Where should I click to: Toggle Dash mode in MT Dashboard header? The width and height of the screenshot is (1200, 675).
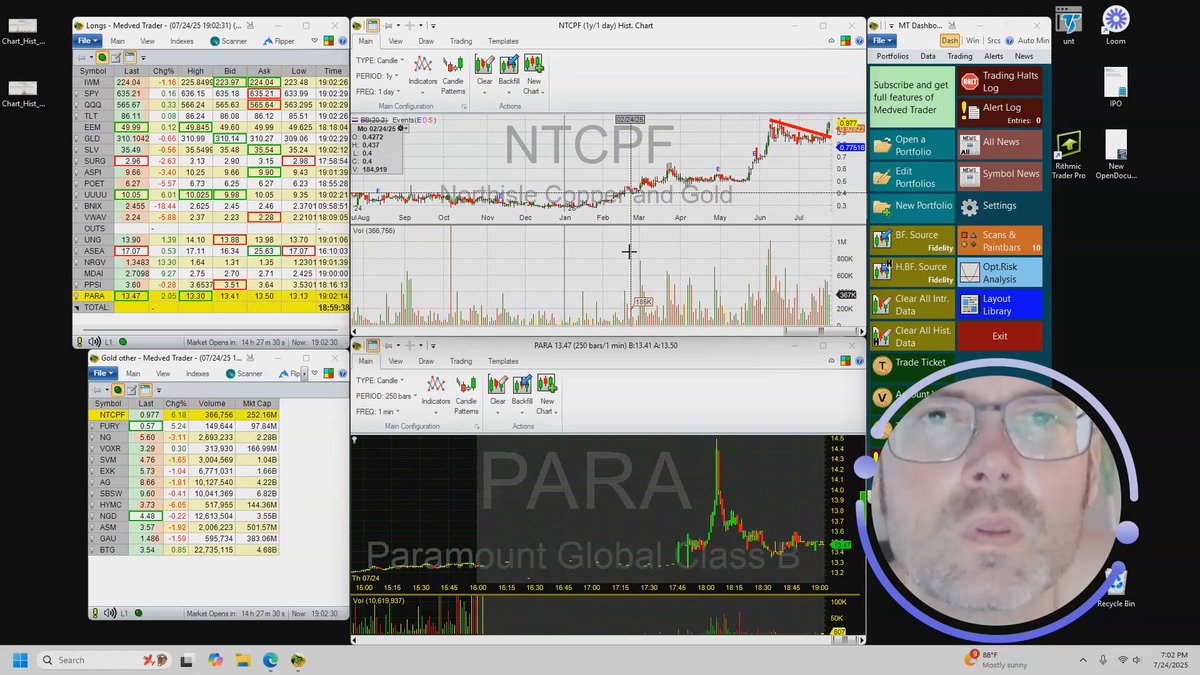(949, 40)
